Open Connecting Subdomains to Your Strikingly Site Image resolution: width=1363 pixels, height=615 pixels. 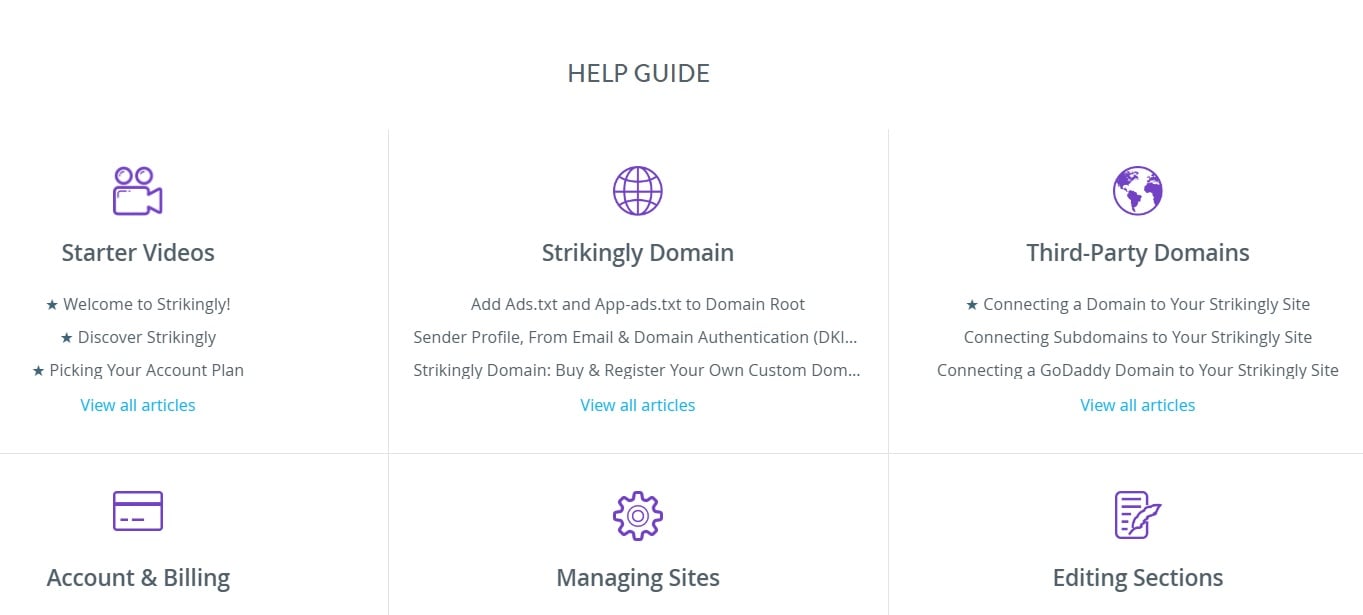coord(1138,337)
